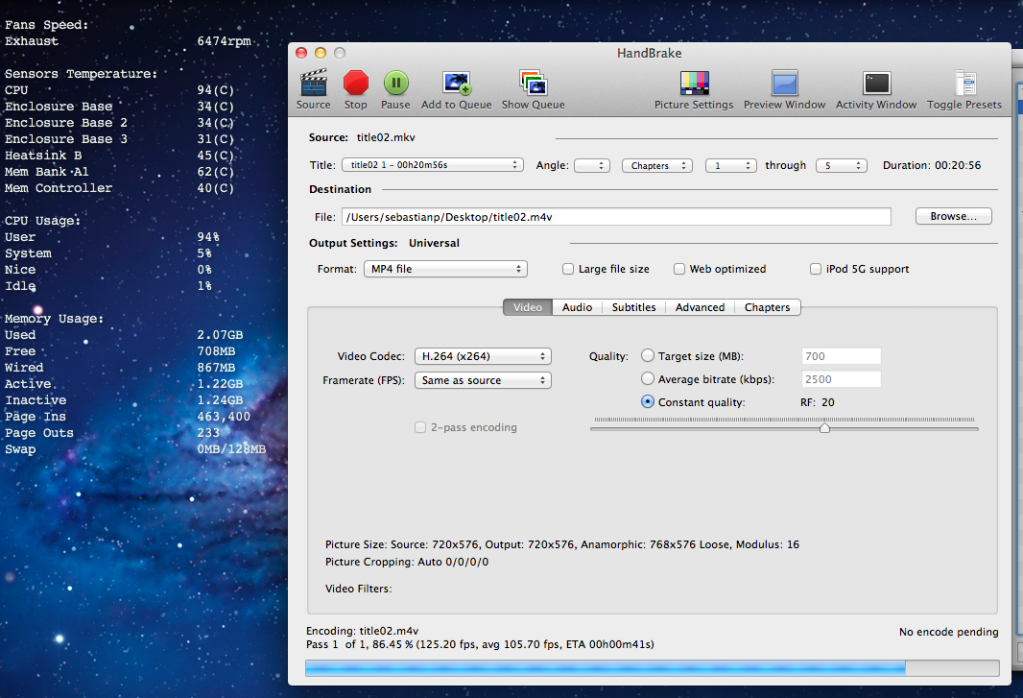Click the Source clapperboard icon
Screen dimensions: 1023x698
click(x=313, y=84)
